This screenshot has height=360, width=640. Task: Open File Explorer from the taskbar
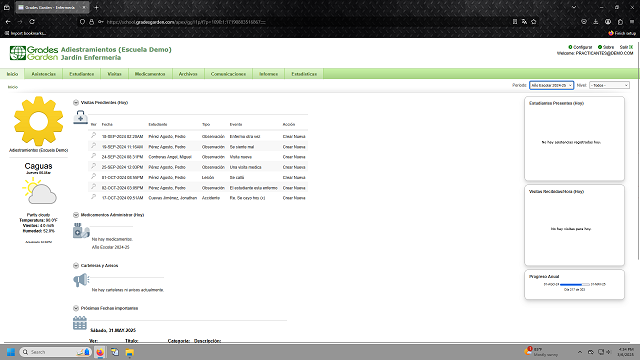click(129, 352)
